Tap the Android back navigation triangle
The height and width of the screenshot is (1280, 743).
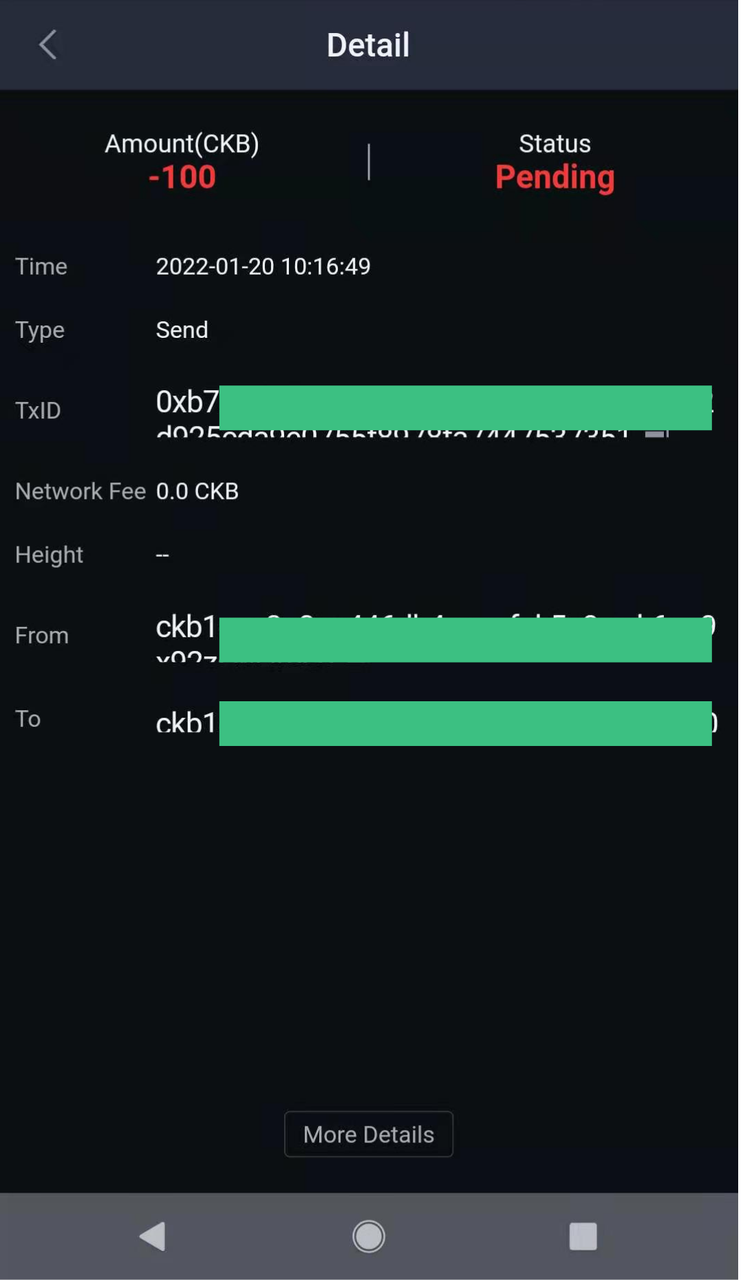click(152, 1237)
